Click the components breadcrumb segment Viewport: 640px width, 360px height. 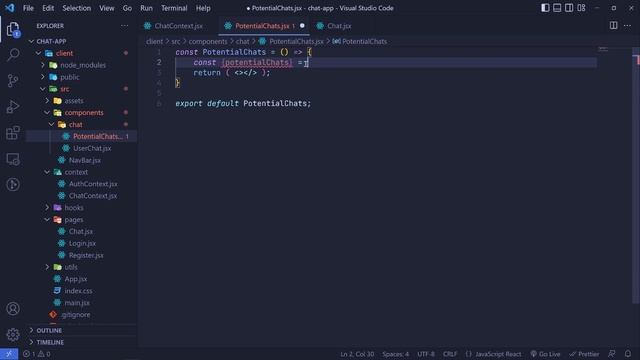208,41
